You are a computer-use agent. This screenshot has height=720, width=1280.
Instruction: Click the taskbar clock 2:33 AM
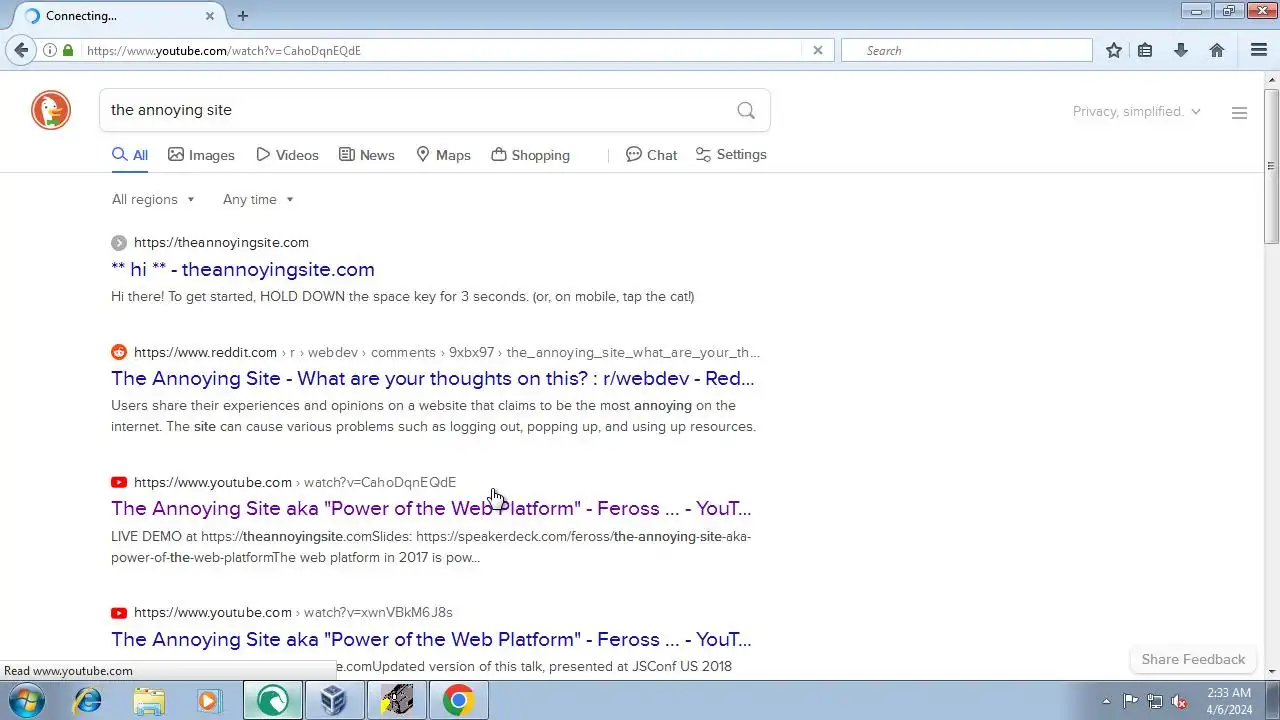tap(1229, 701)
